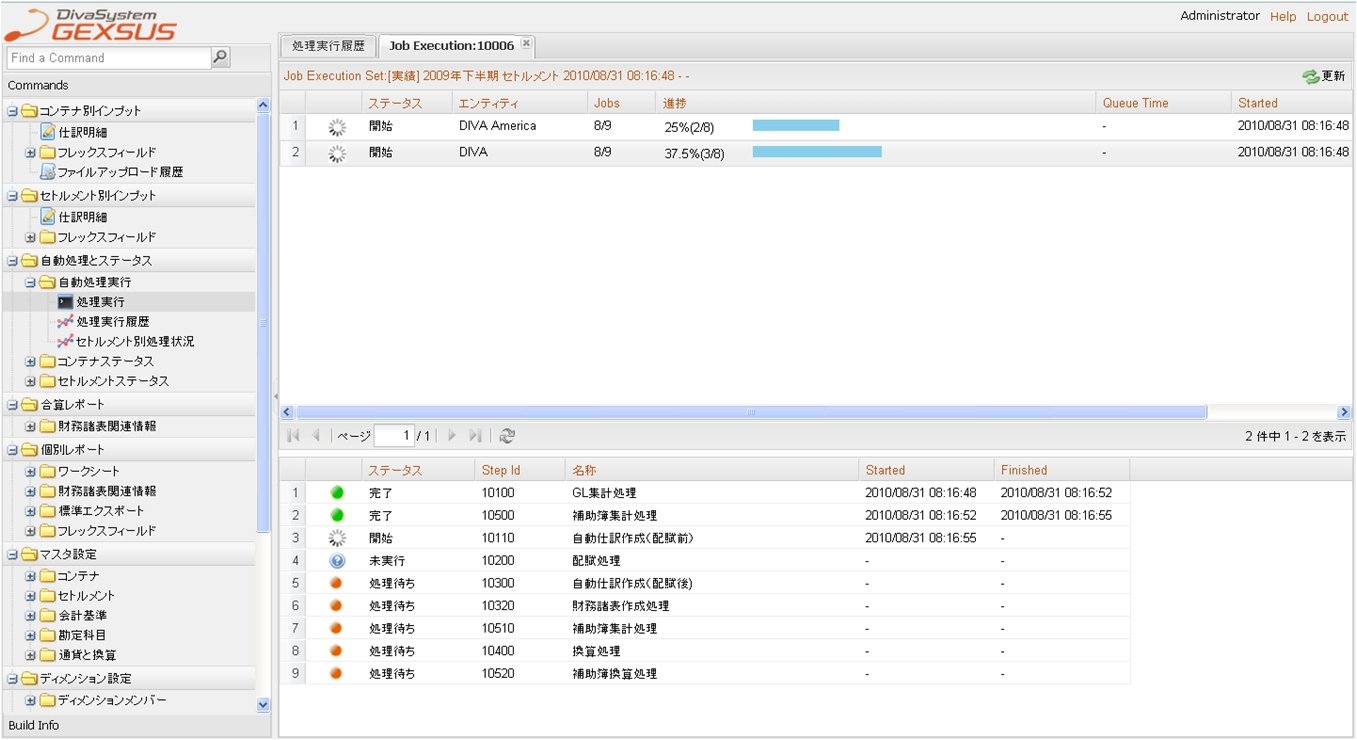1357x740 pixels.
Task: Expand the セトルメントステータス folder
Action: (x=30, y=381)
